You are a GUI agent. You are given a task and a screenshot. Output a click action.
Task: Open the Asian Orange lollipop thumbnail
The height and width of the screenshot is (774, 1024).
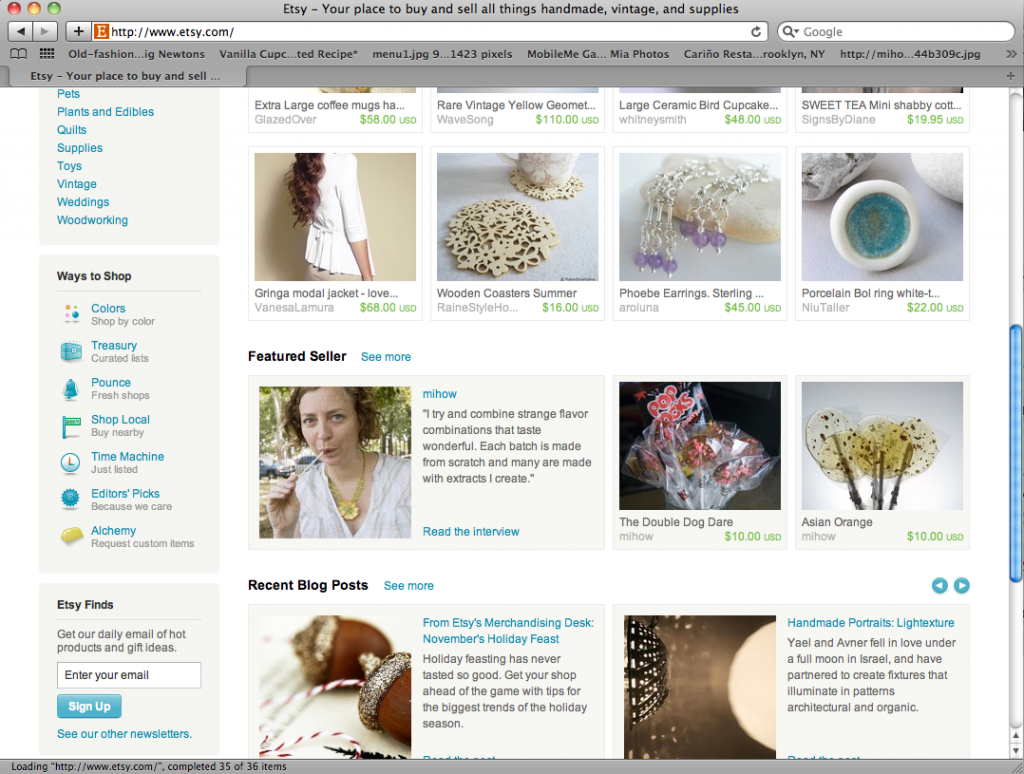tap(882, 445)
